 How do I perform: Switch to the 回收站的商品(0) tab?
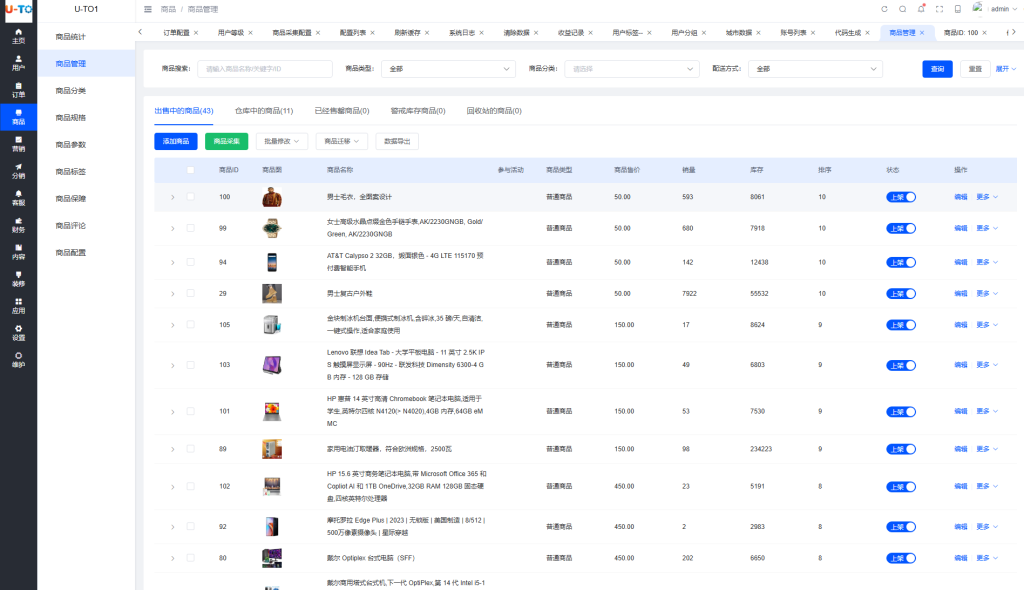tap(494, 111)
